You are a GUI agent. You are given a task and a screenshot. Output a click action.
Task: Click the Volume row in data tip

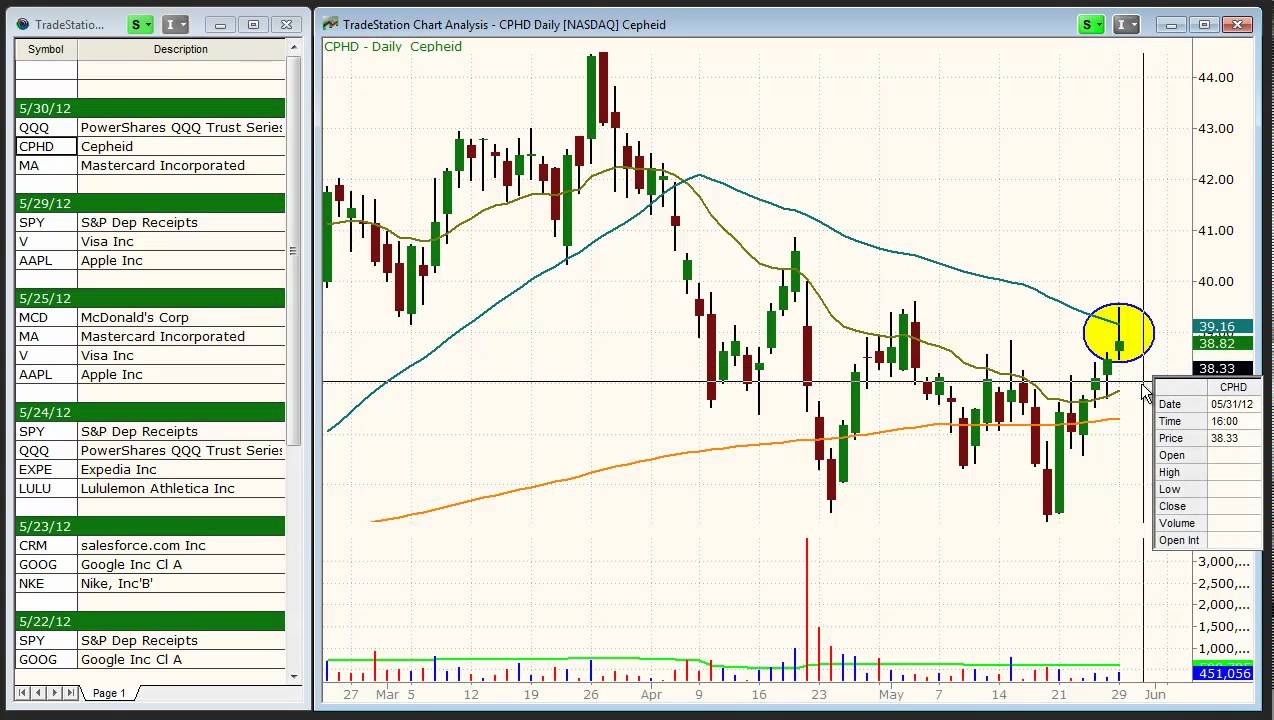point(1208,523)
